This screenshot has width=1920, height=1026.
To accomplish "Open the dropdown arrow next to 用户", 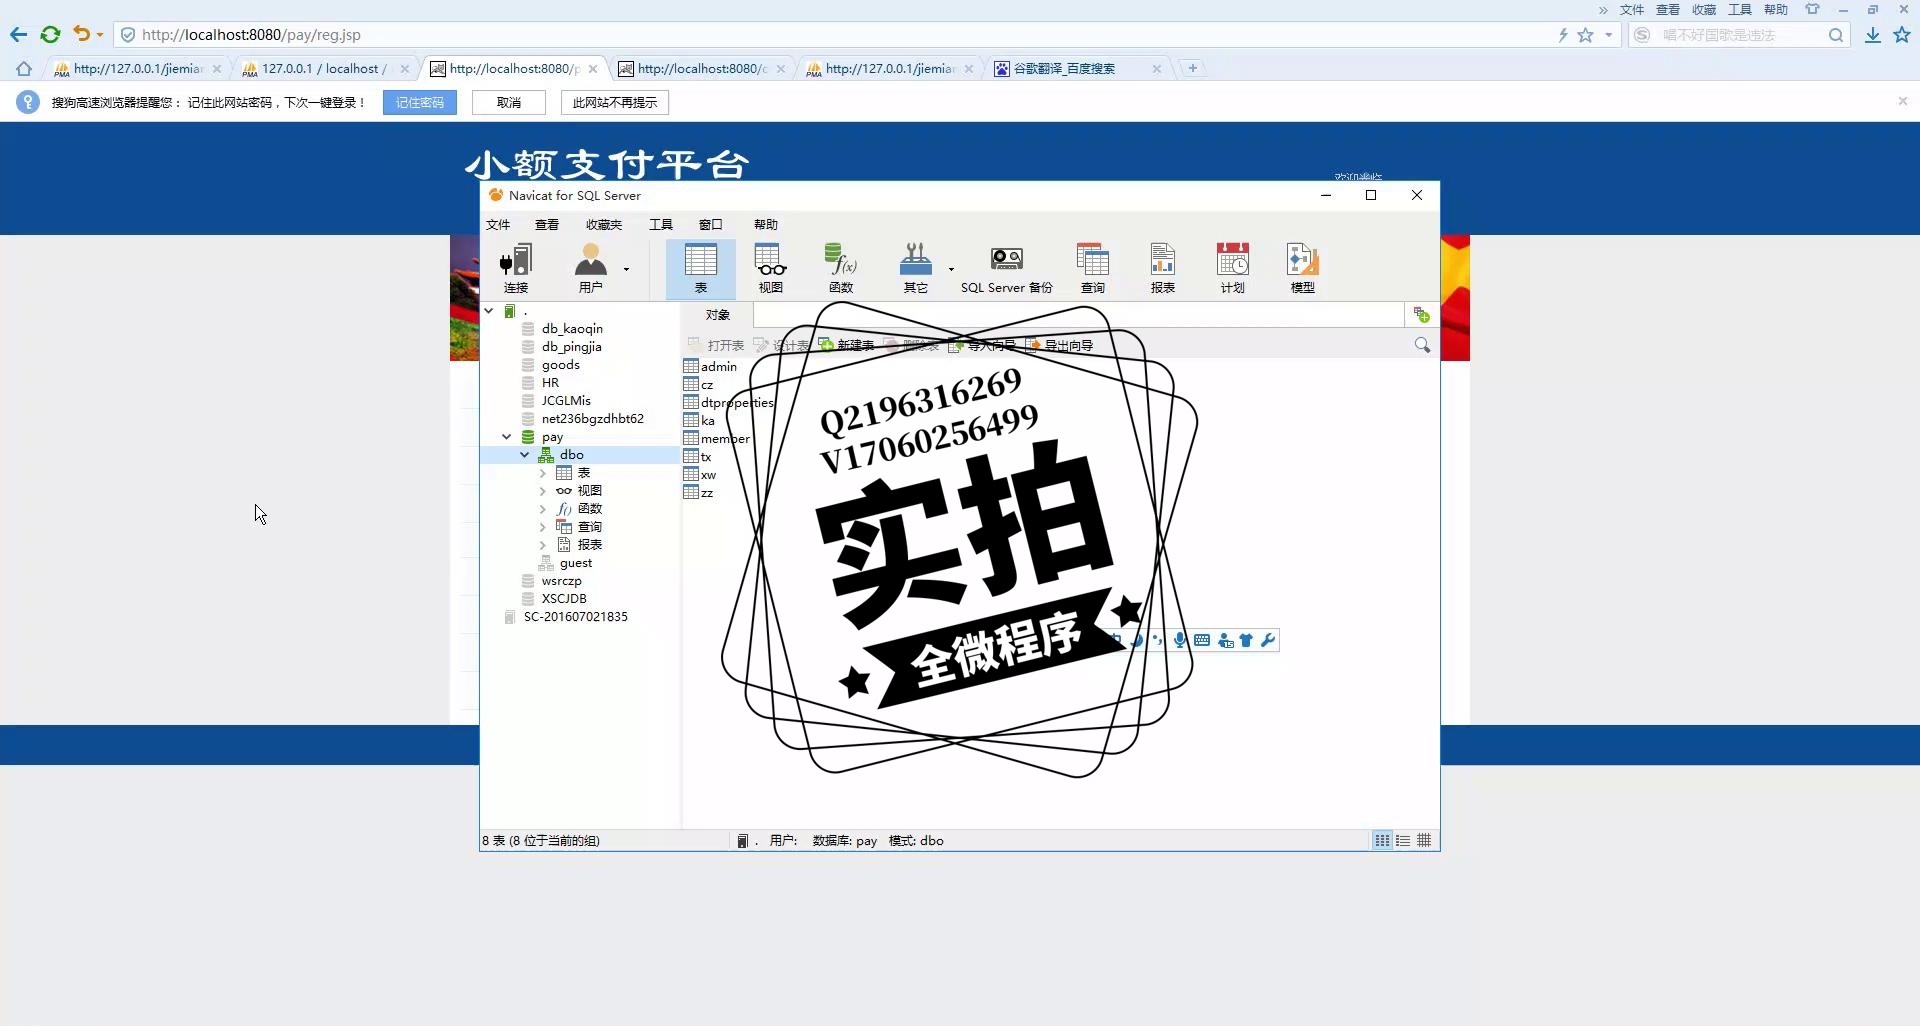I will pyautogui.click(x=626, y=269).
